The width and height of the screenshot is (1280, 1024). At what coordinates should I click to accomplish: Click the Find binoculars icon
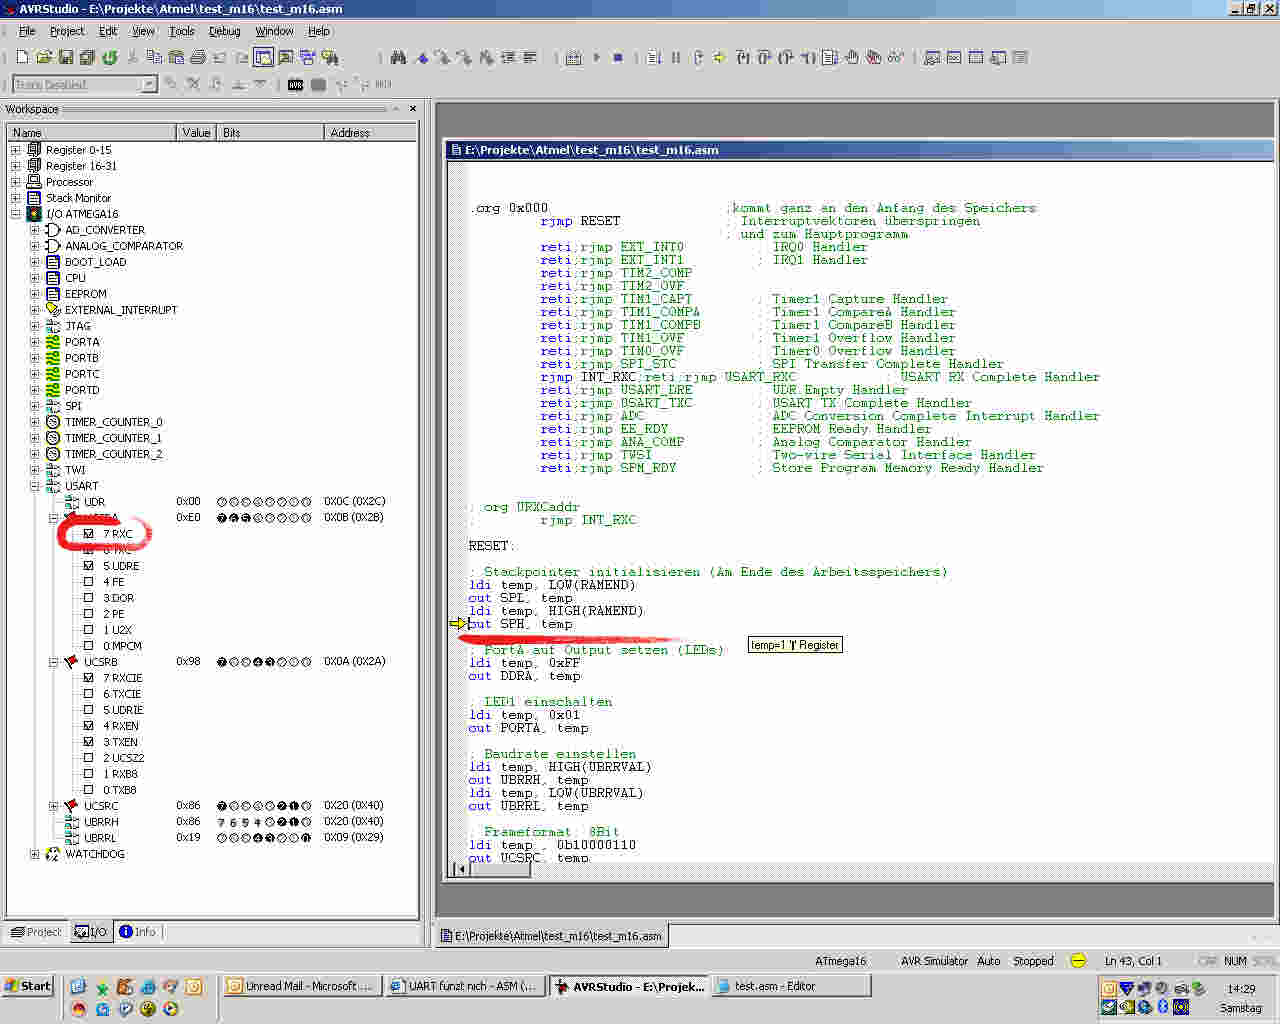coord(398,58)
